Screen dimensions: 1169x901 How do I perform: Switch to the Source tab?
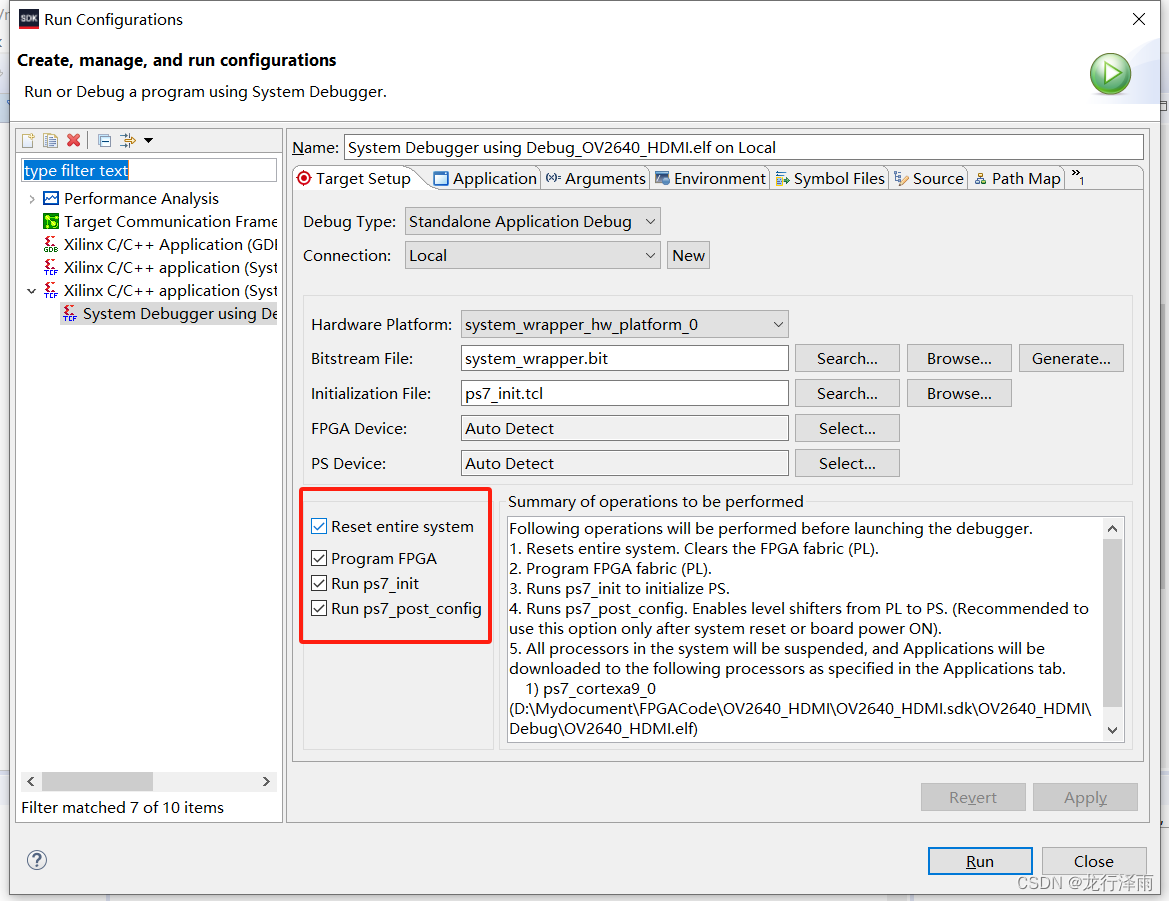tap(928, 178)
